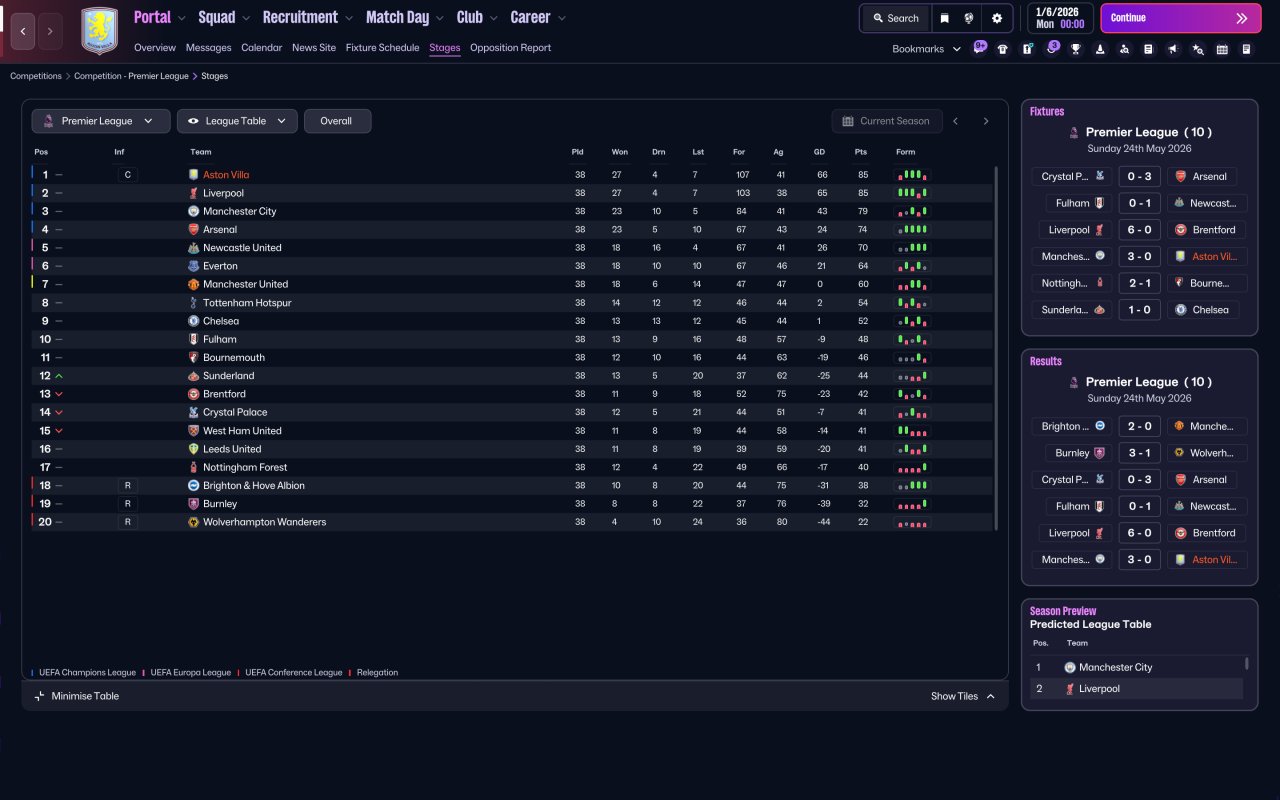This screenshot has height=800, width=1280.
Task: Click the trophy icon in the bookmarks bar
Action: coord(1076,49)
